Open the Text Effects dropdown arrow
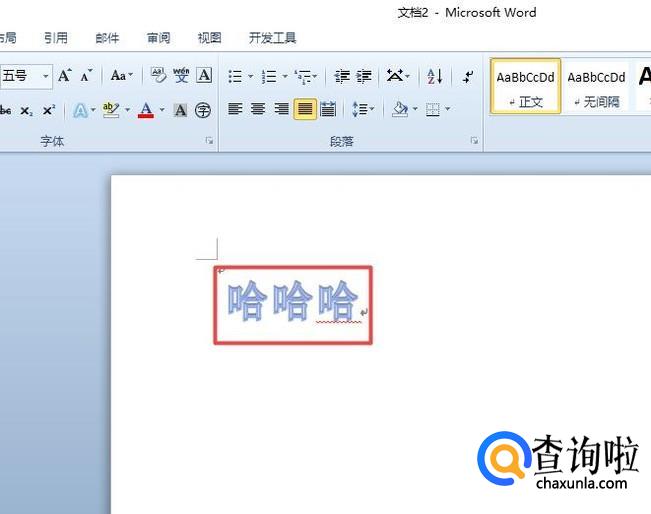This screenshot has height=514, width=651. pos(93,110)
